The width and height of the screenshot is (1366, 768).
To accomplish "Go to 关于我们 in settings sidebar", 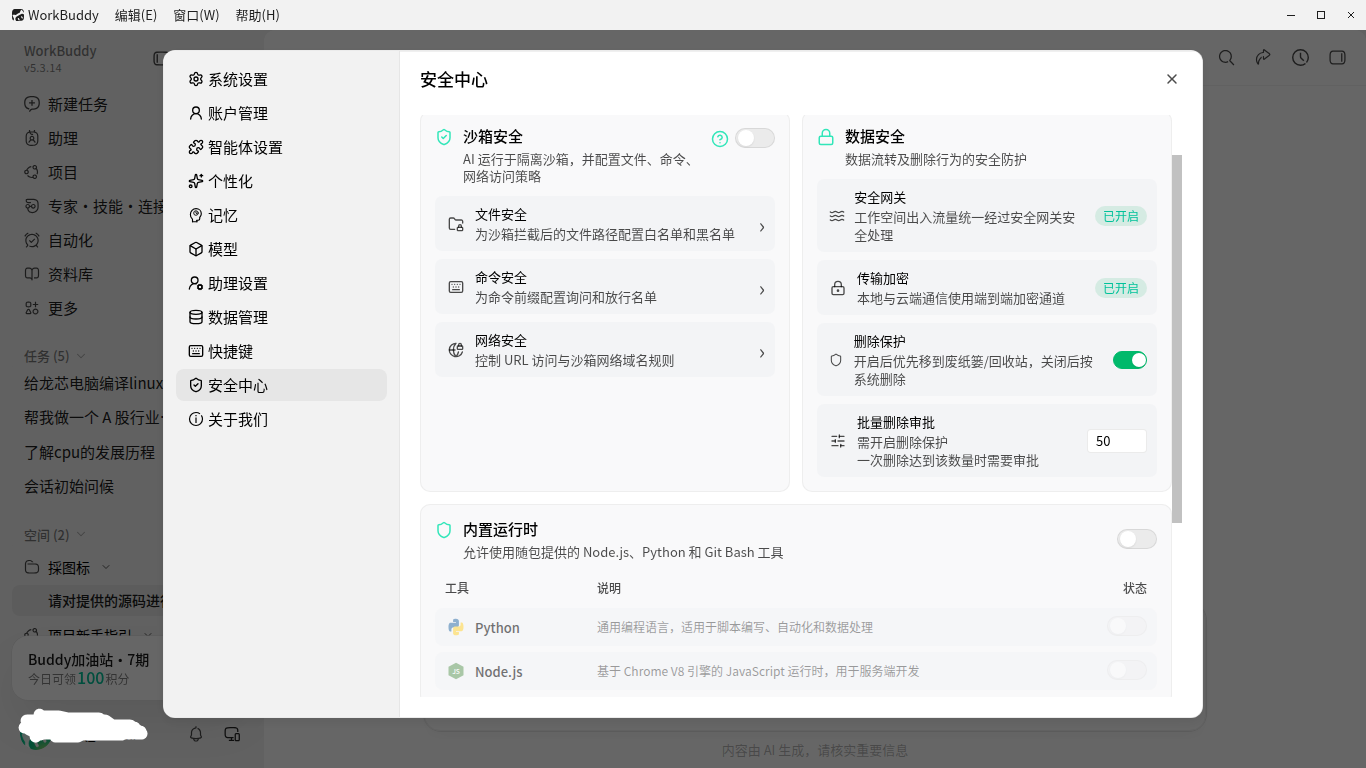I will [x=281, y=420].
